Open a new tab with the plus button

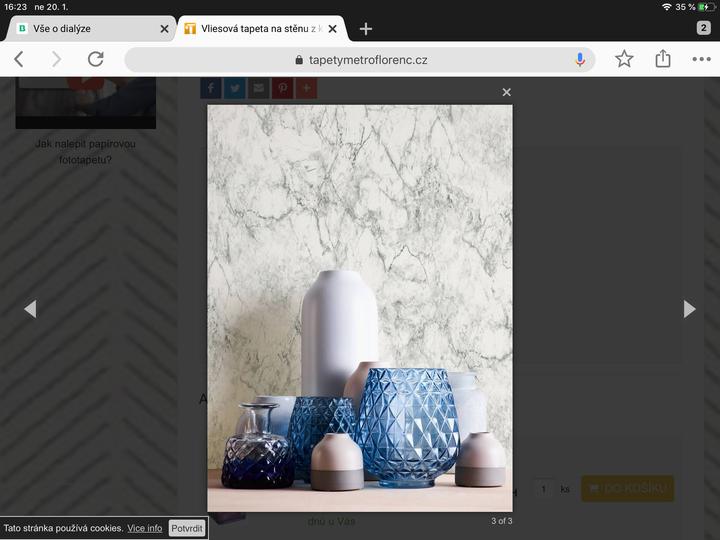366,29
